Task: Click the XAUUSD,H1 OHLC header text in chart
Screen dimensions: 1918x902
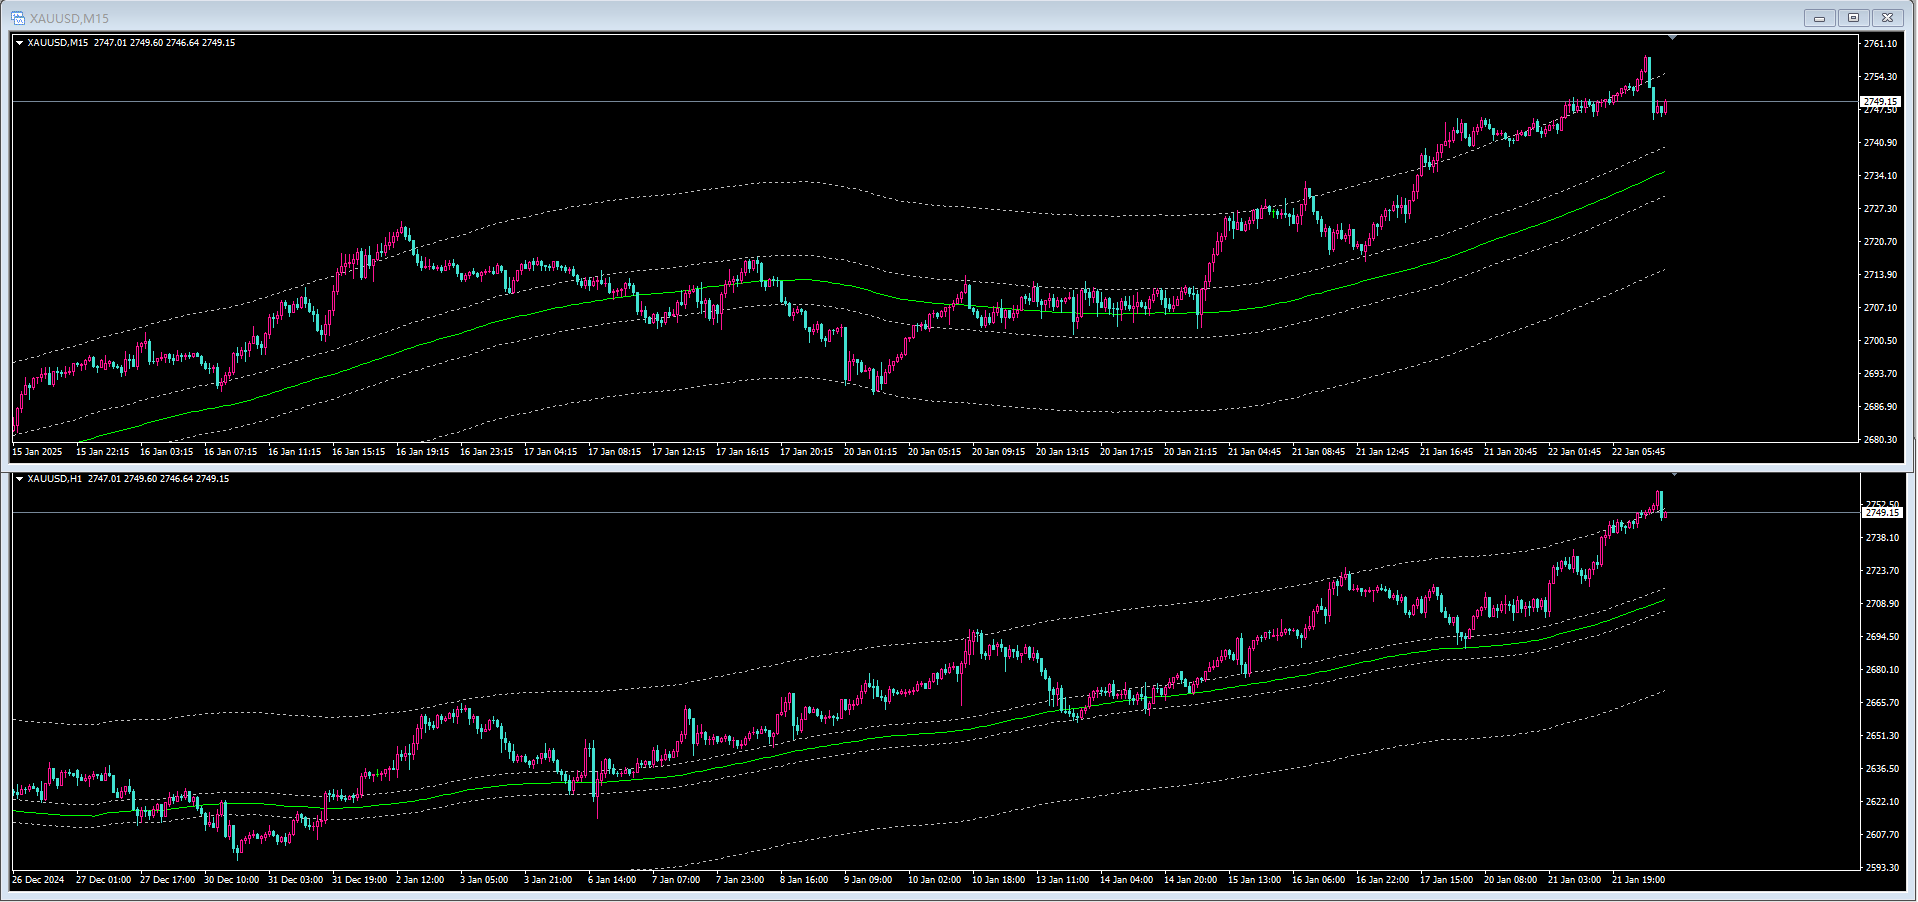Action: coord(128,479)
